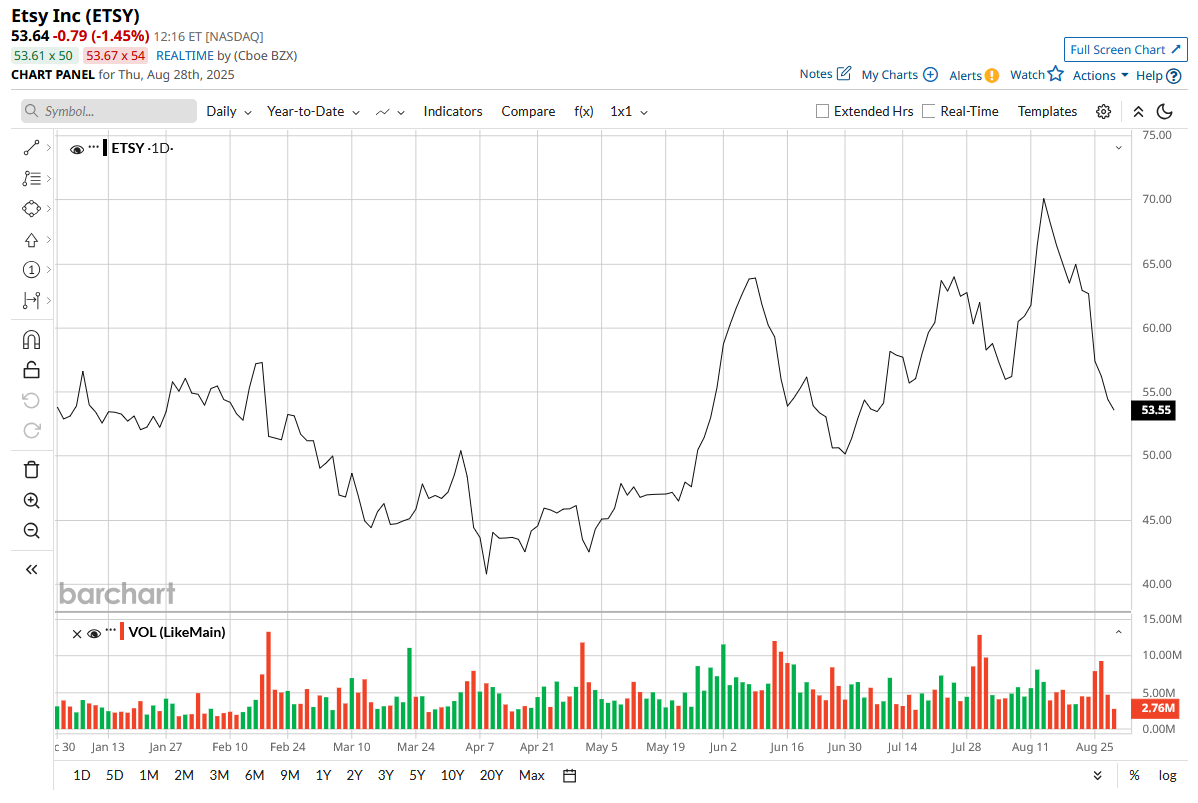
Task: Open the f(x) expressions menu
Action: click(584, 112)
